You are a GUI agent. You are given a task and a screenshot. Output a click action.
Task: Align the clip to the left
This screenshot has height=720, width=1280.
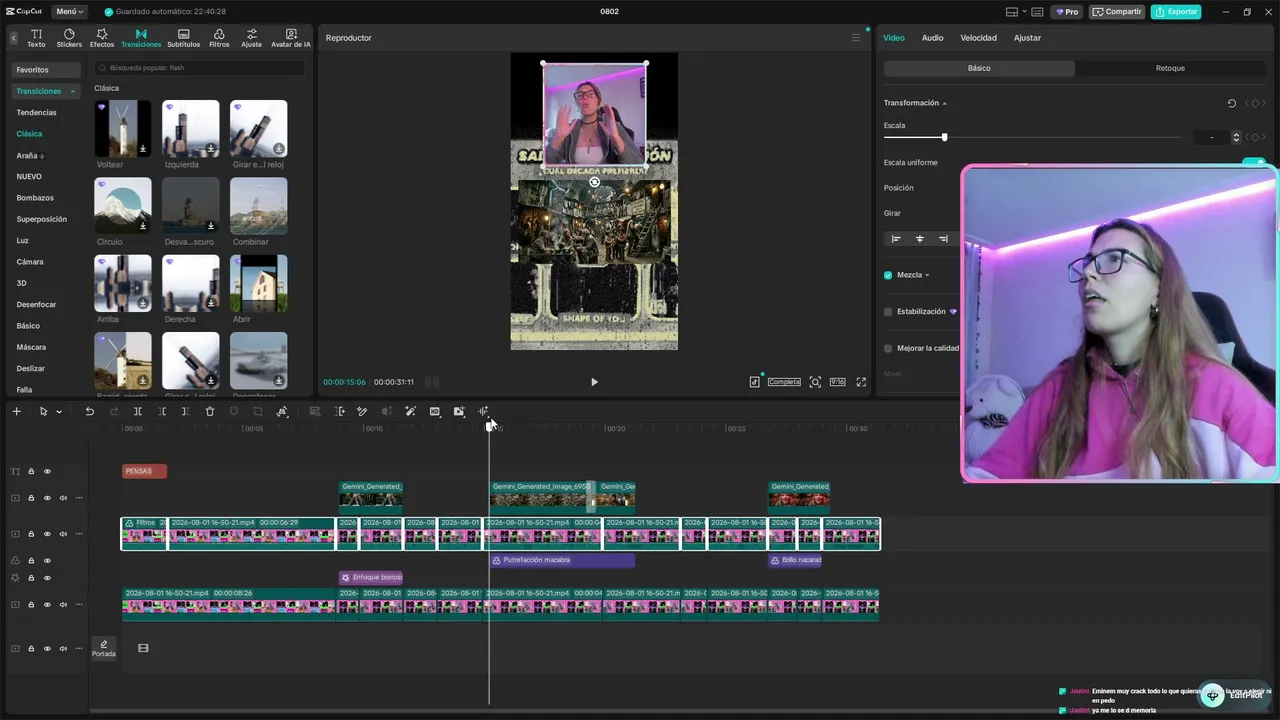[x=896, y=239]
